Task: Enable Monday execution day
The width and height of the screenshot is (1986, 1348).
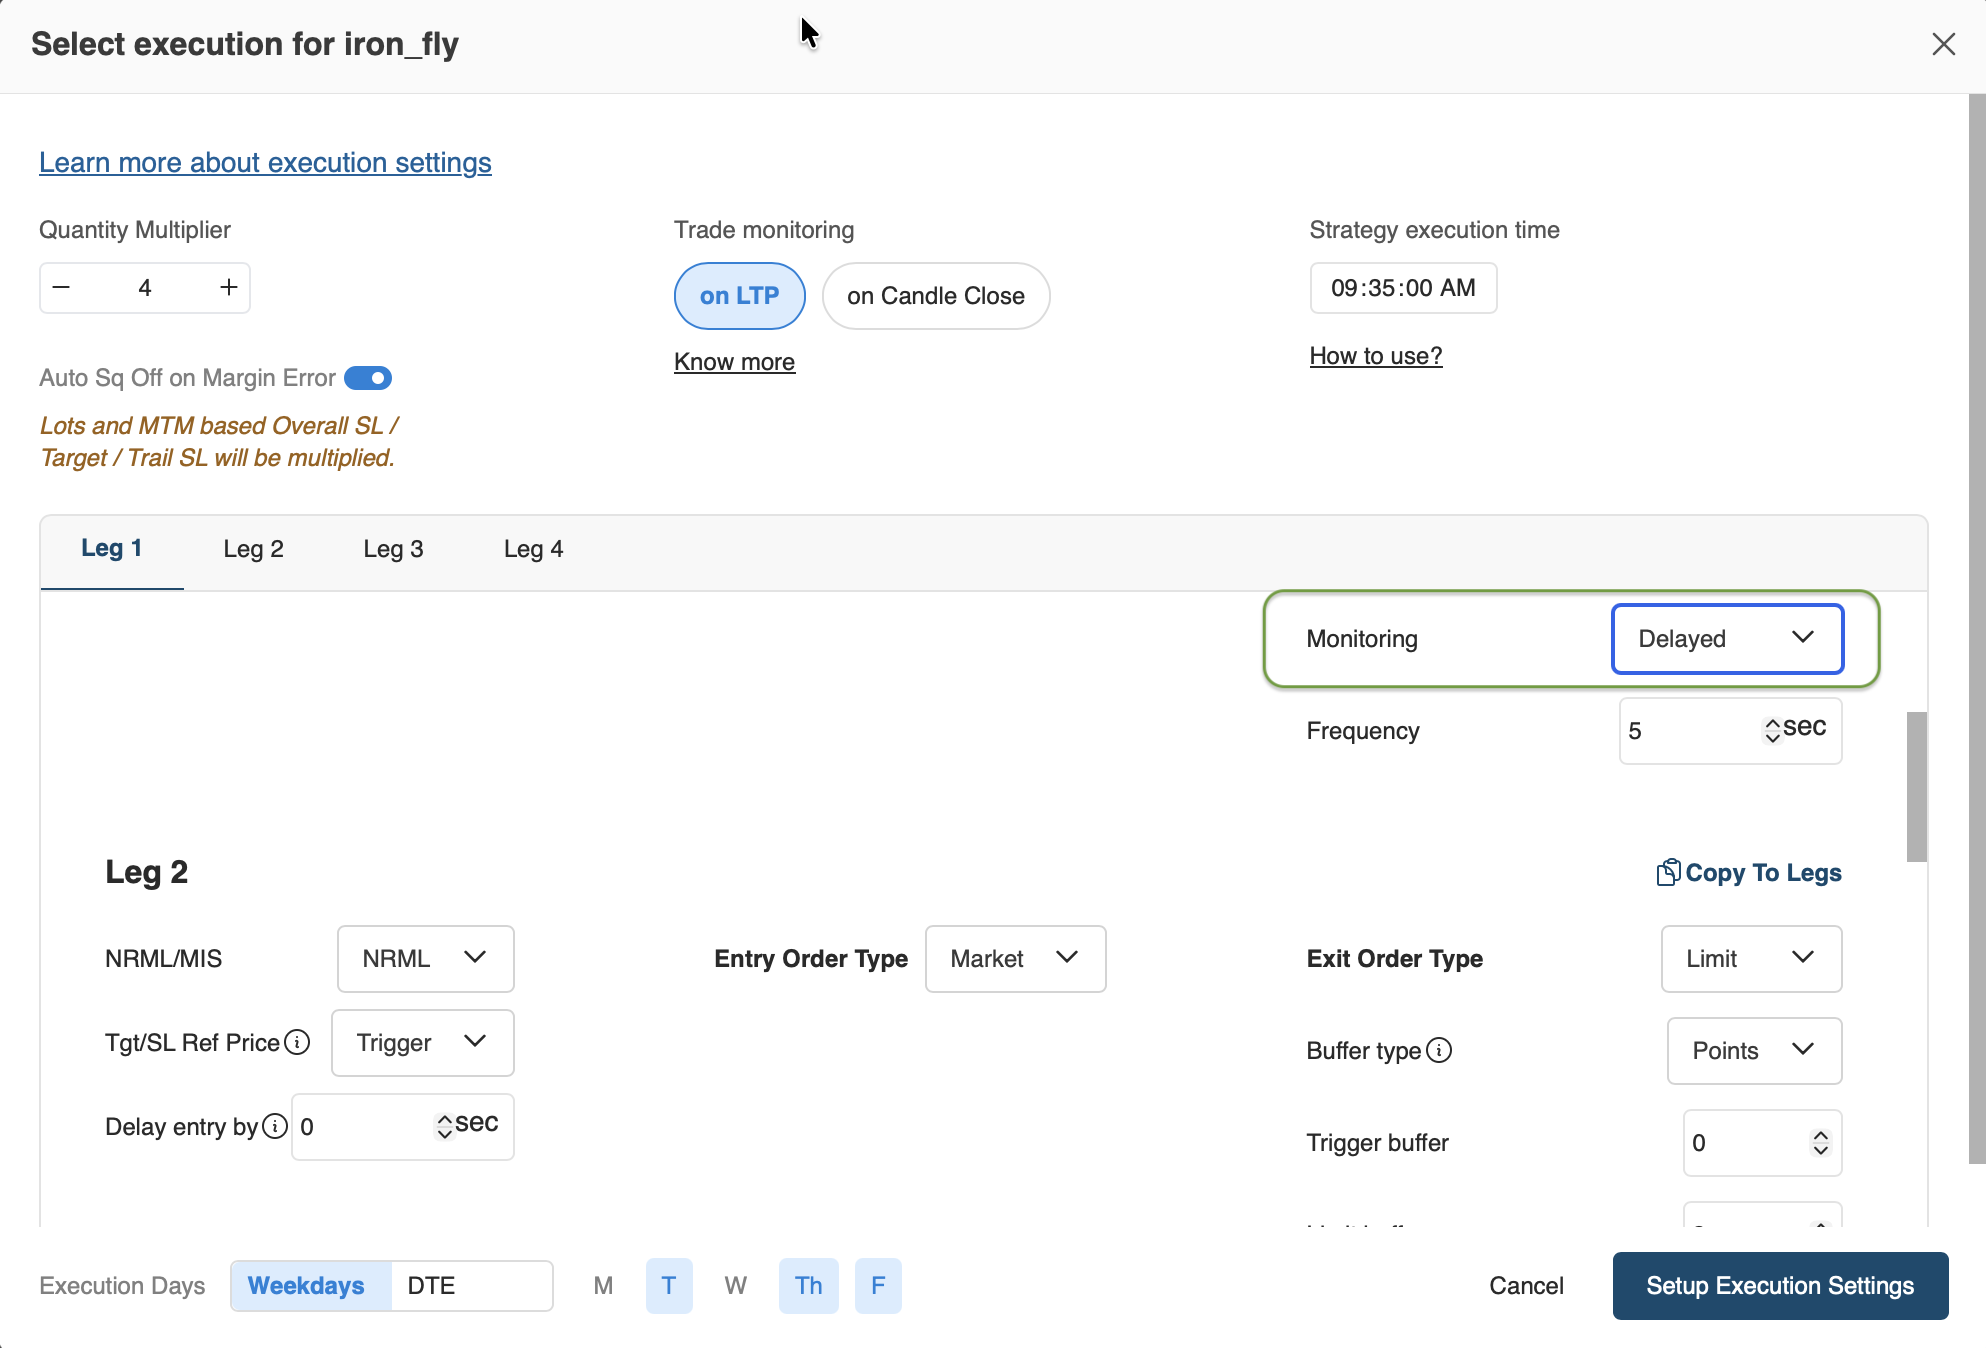Action: tap(603, 1286)
